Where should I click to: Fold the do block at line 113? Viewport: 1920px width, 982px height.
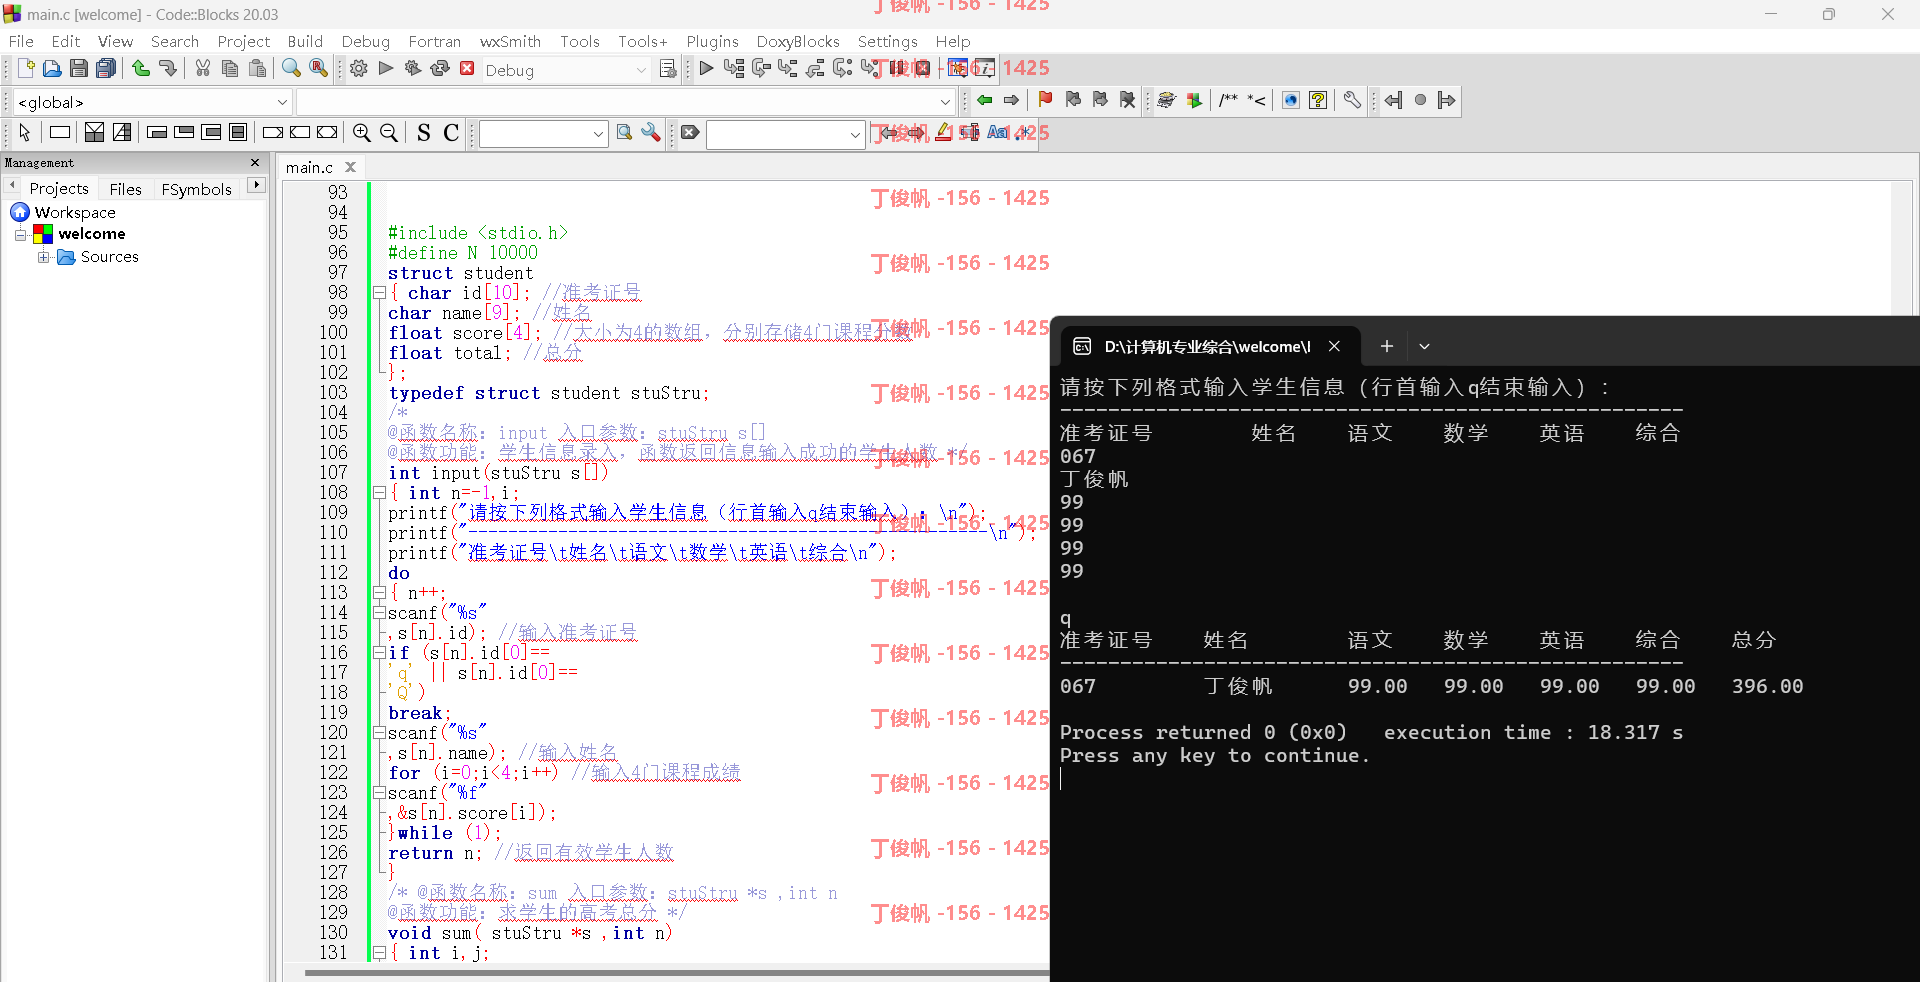[x=379, y=593]
